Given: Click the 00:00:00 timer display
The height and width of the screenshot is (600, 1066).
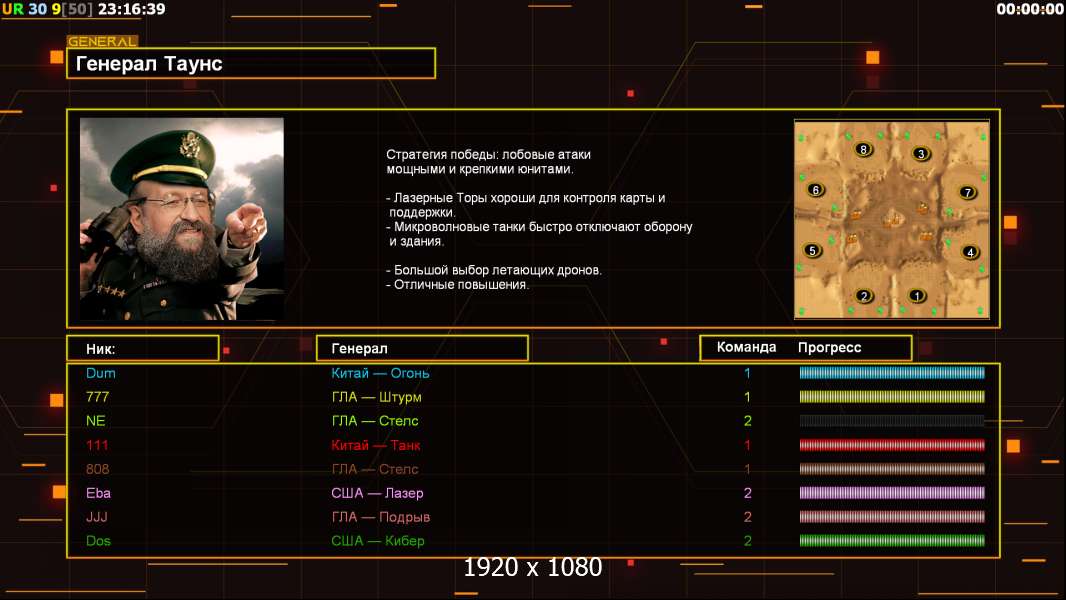Looking at the screenshot, I should (x=1029, y=9).
